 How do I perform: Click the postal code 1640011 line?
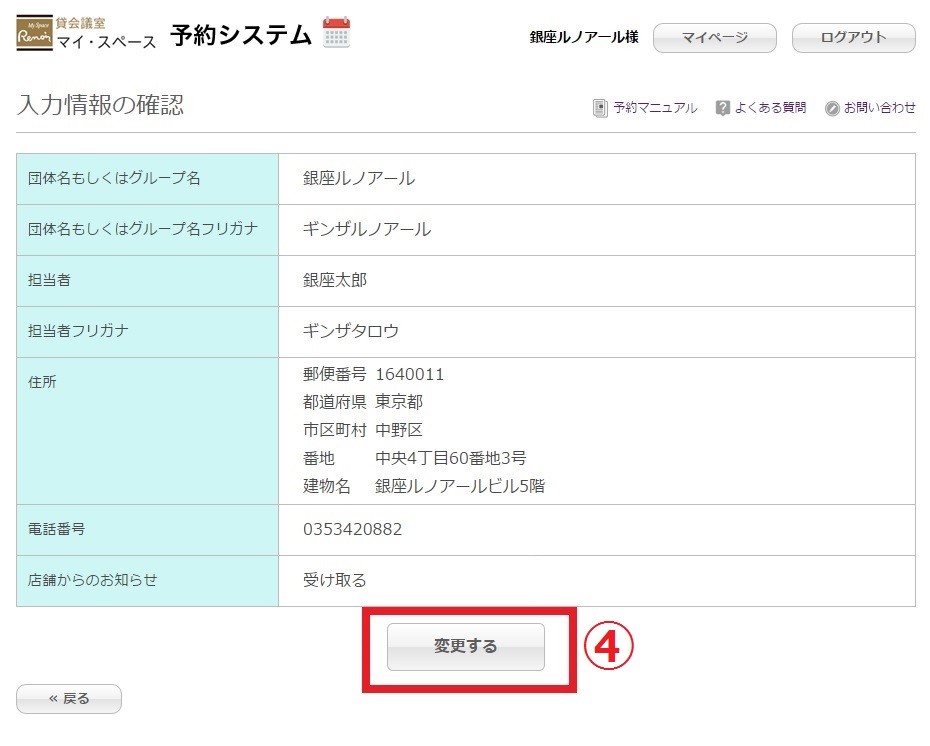tap(374, 375)
